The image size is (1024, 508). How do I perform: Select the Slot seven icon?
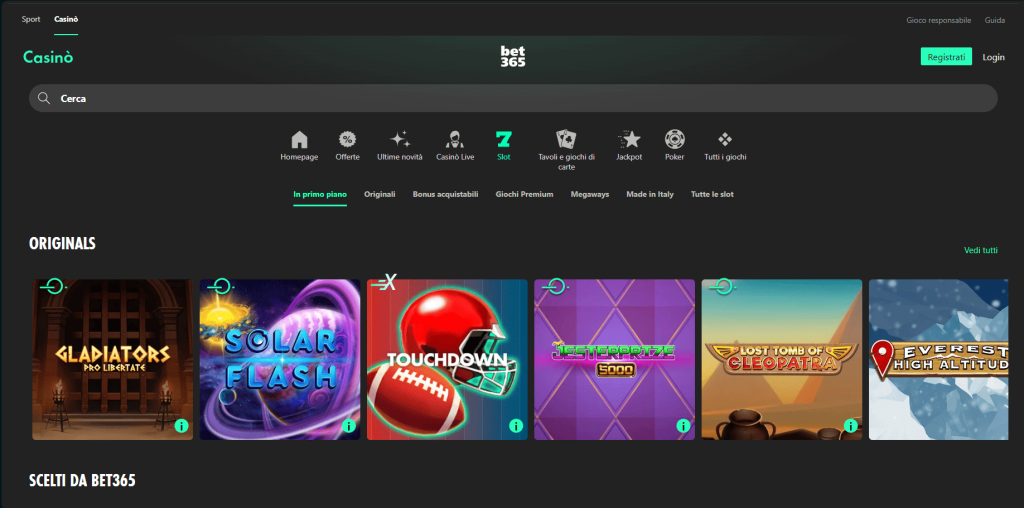click(504, 139)
